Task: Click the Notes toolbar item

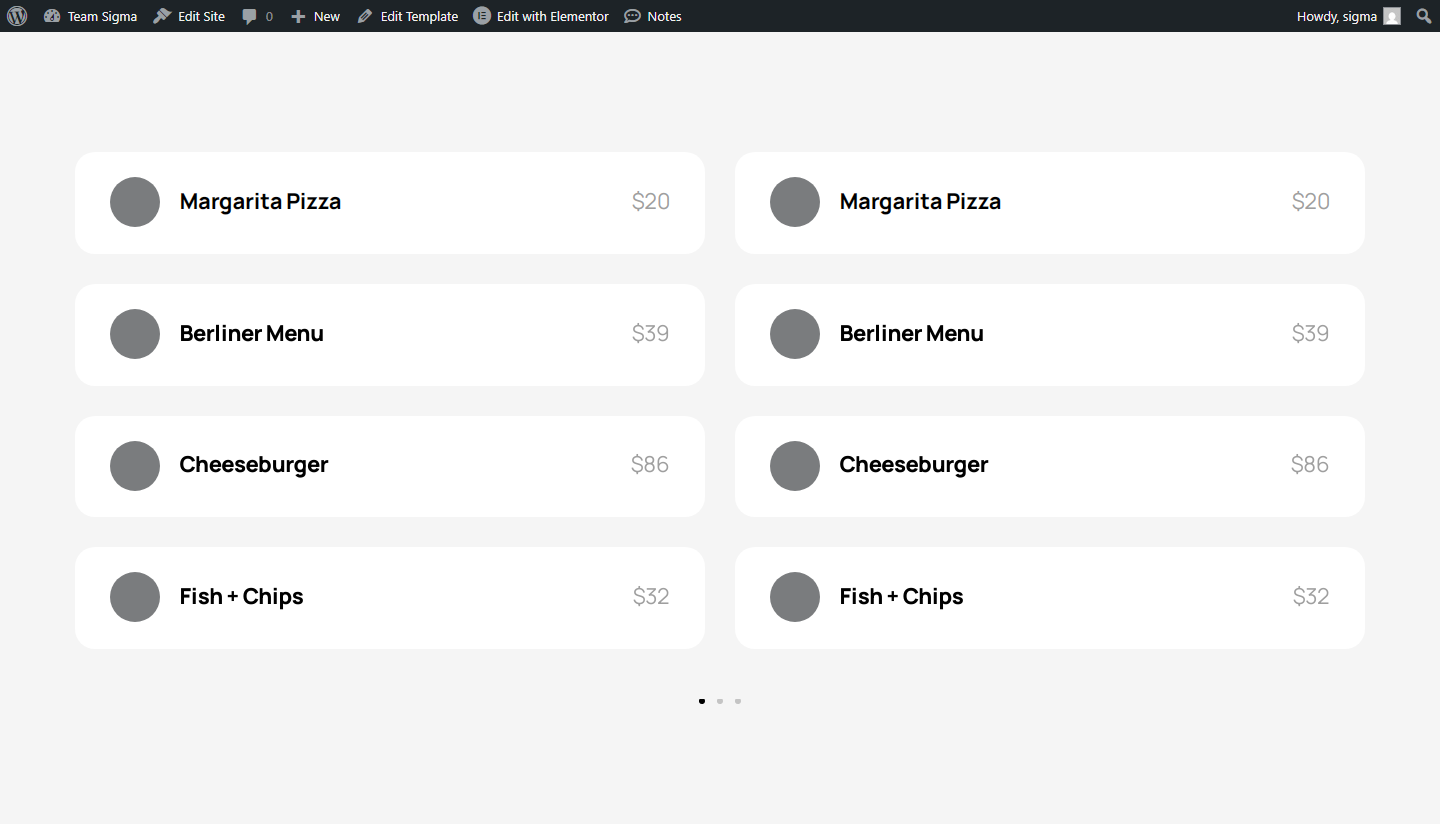Action: [653, 16]
